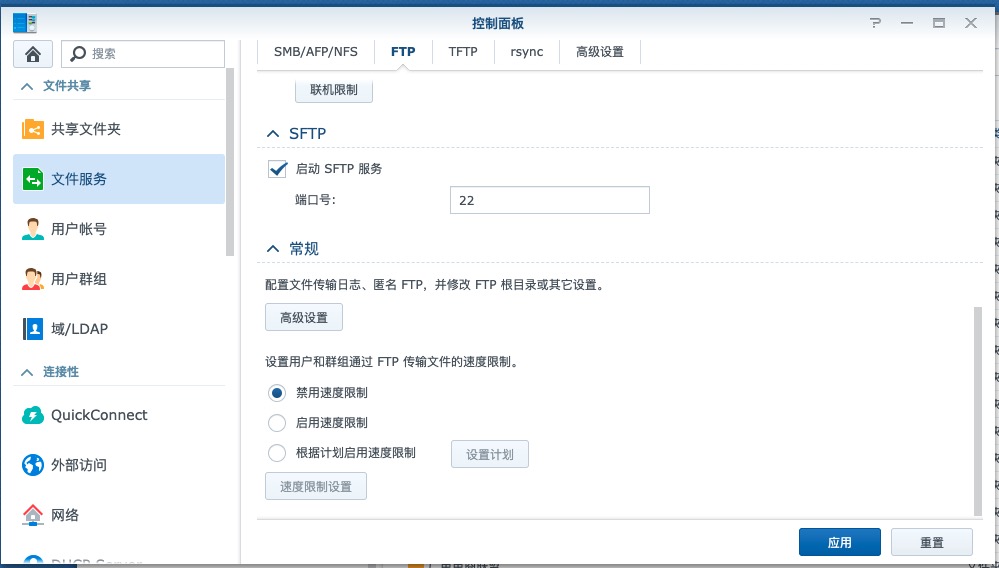The height and width of the screenshot is (568, 999).
Task: Open User Group (用户群组) icon
Action: pos(33,280)
